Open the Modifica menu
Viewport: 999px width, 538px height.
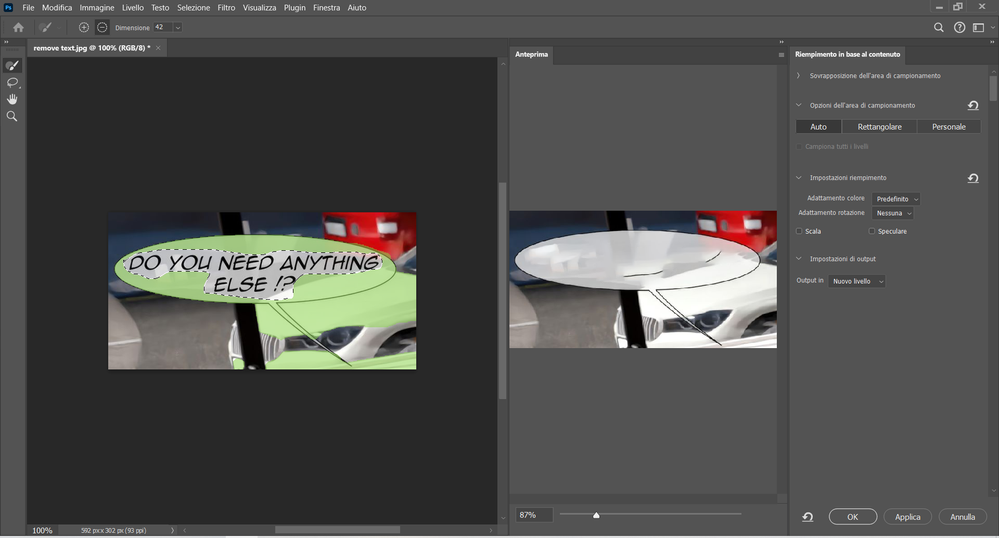pos(57,8)
